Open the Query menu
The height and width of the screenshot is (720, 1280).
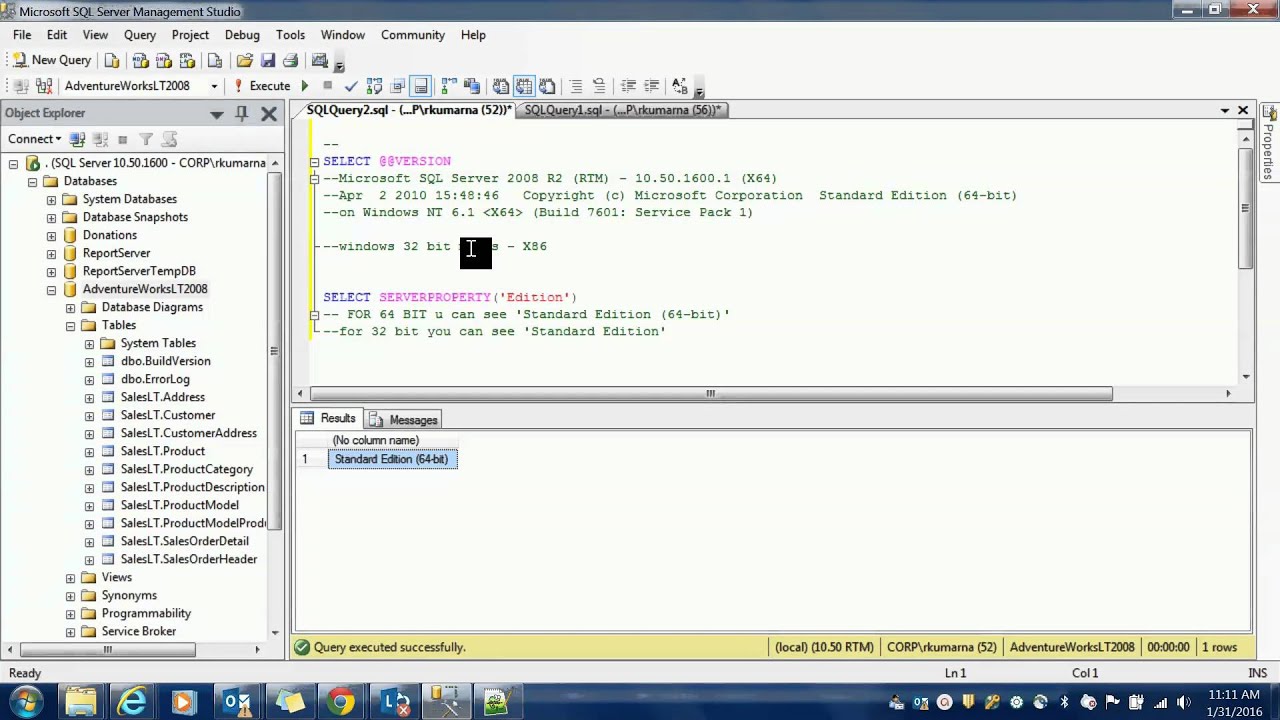140,35
